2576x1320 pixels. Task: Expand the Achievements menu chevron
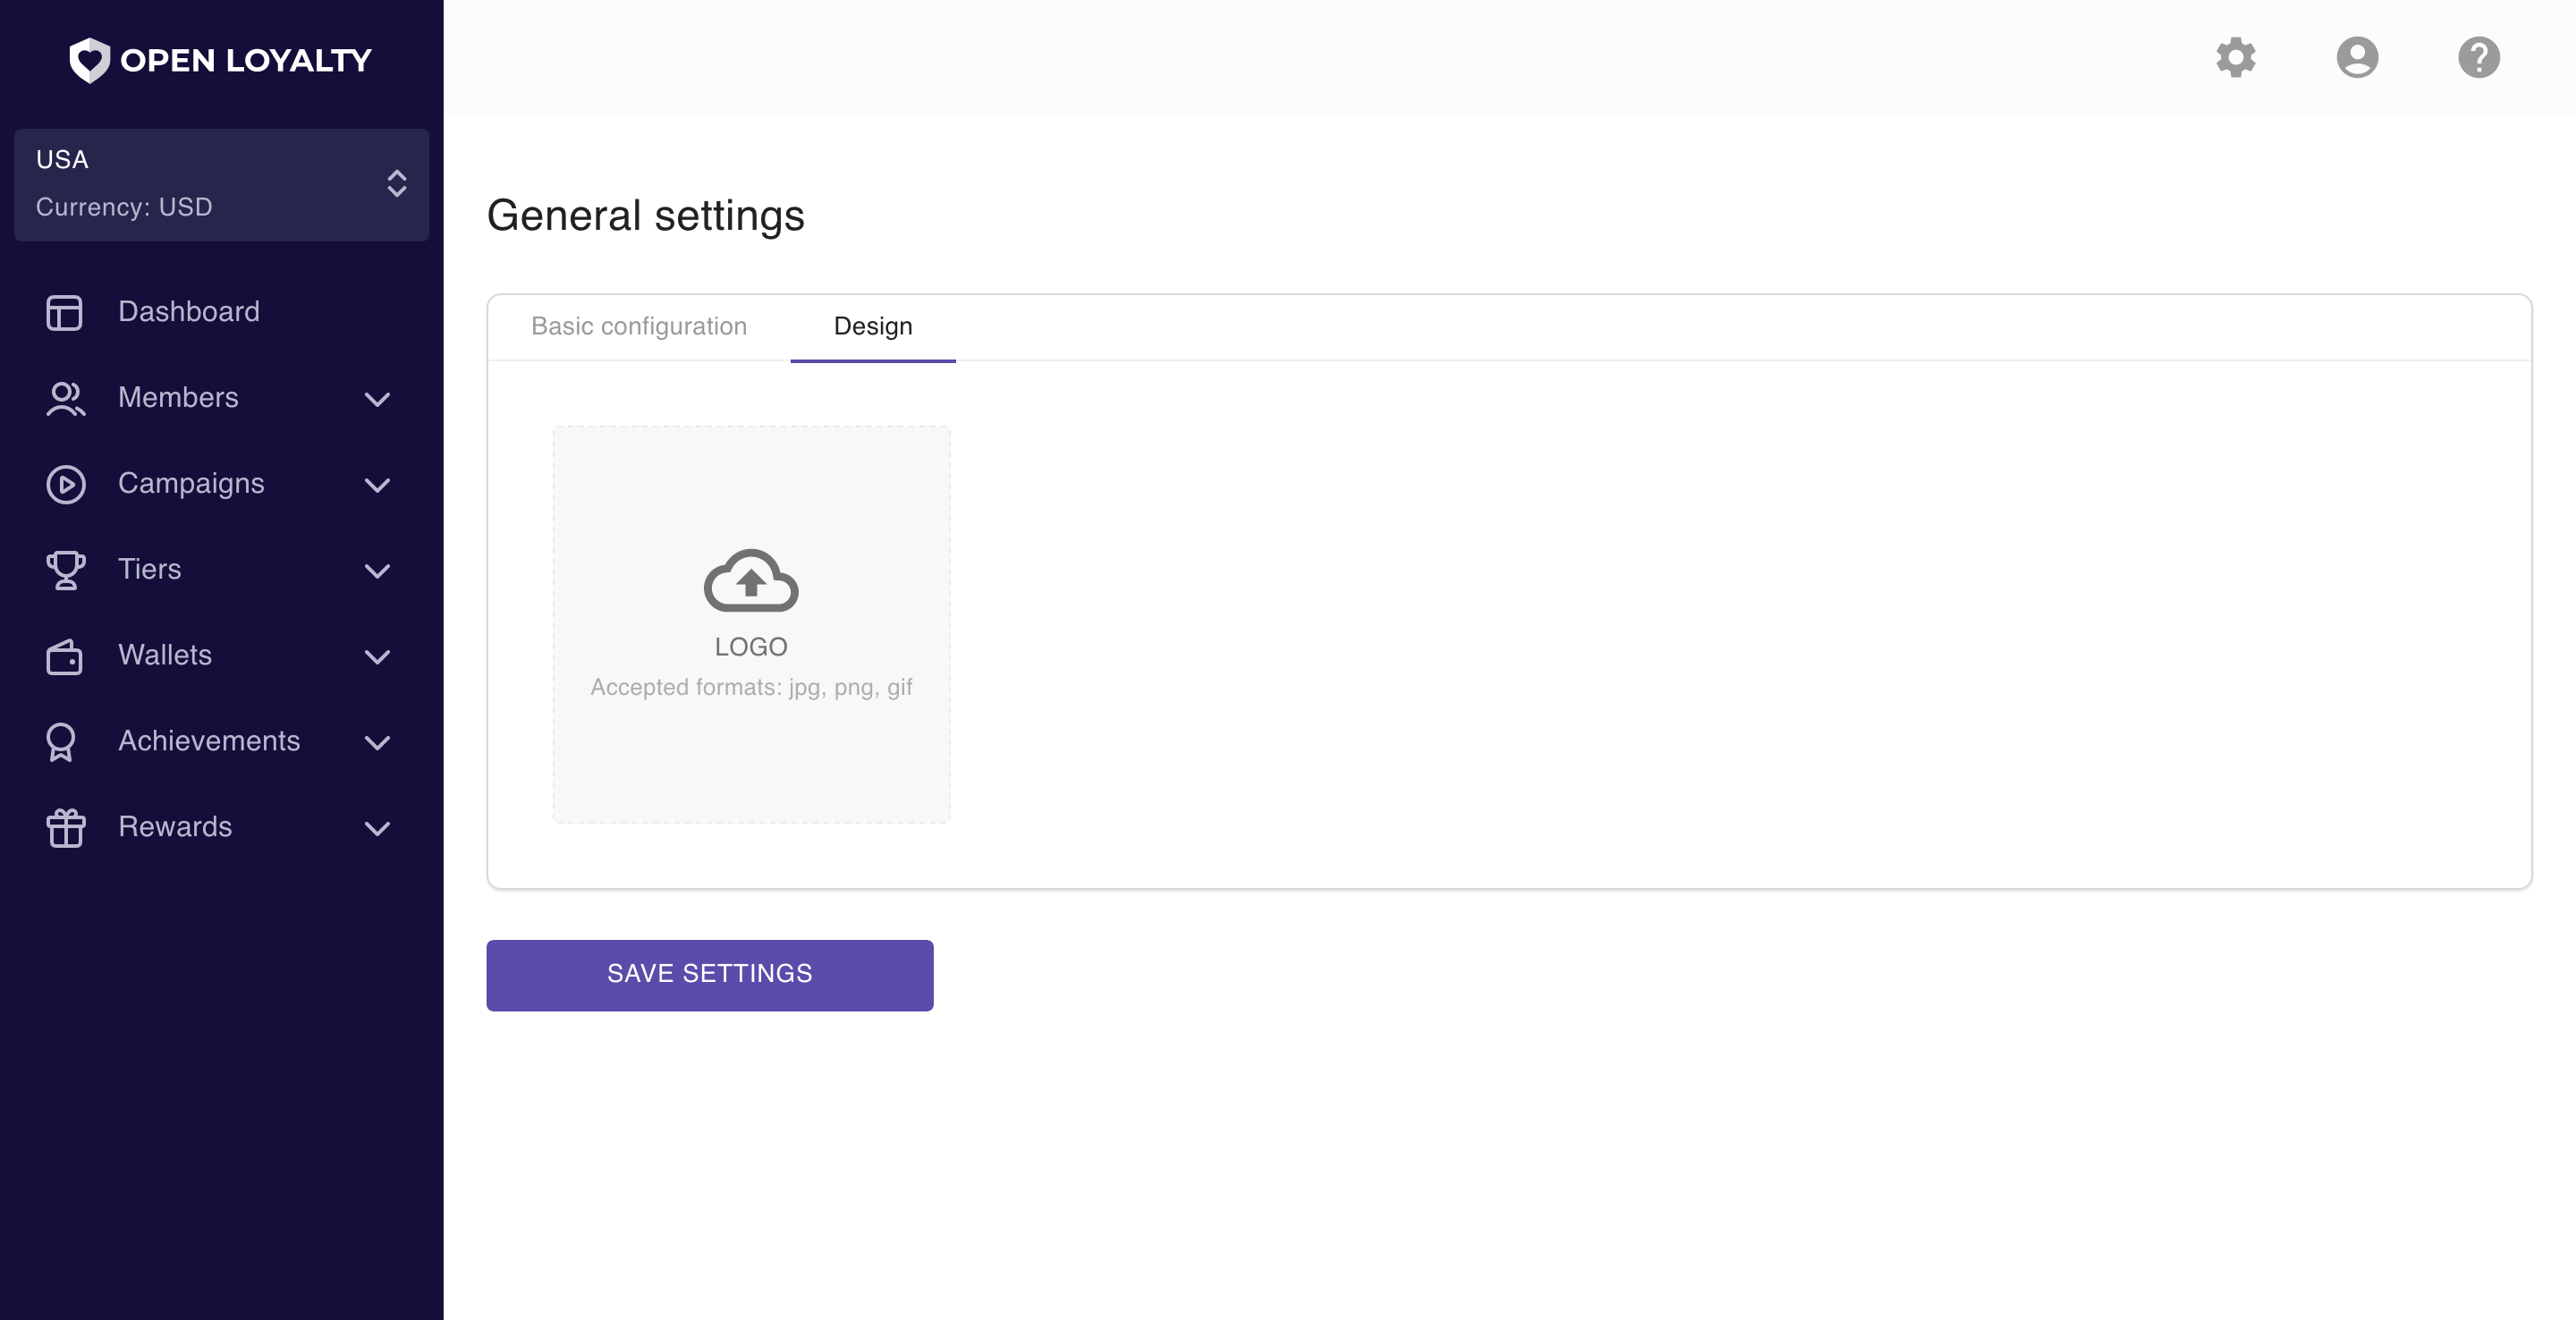[377, 743]
